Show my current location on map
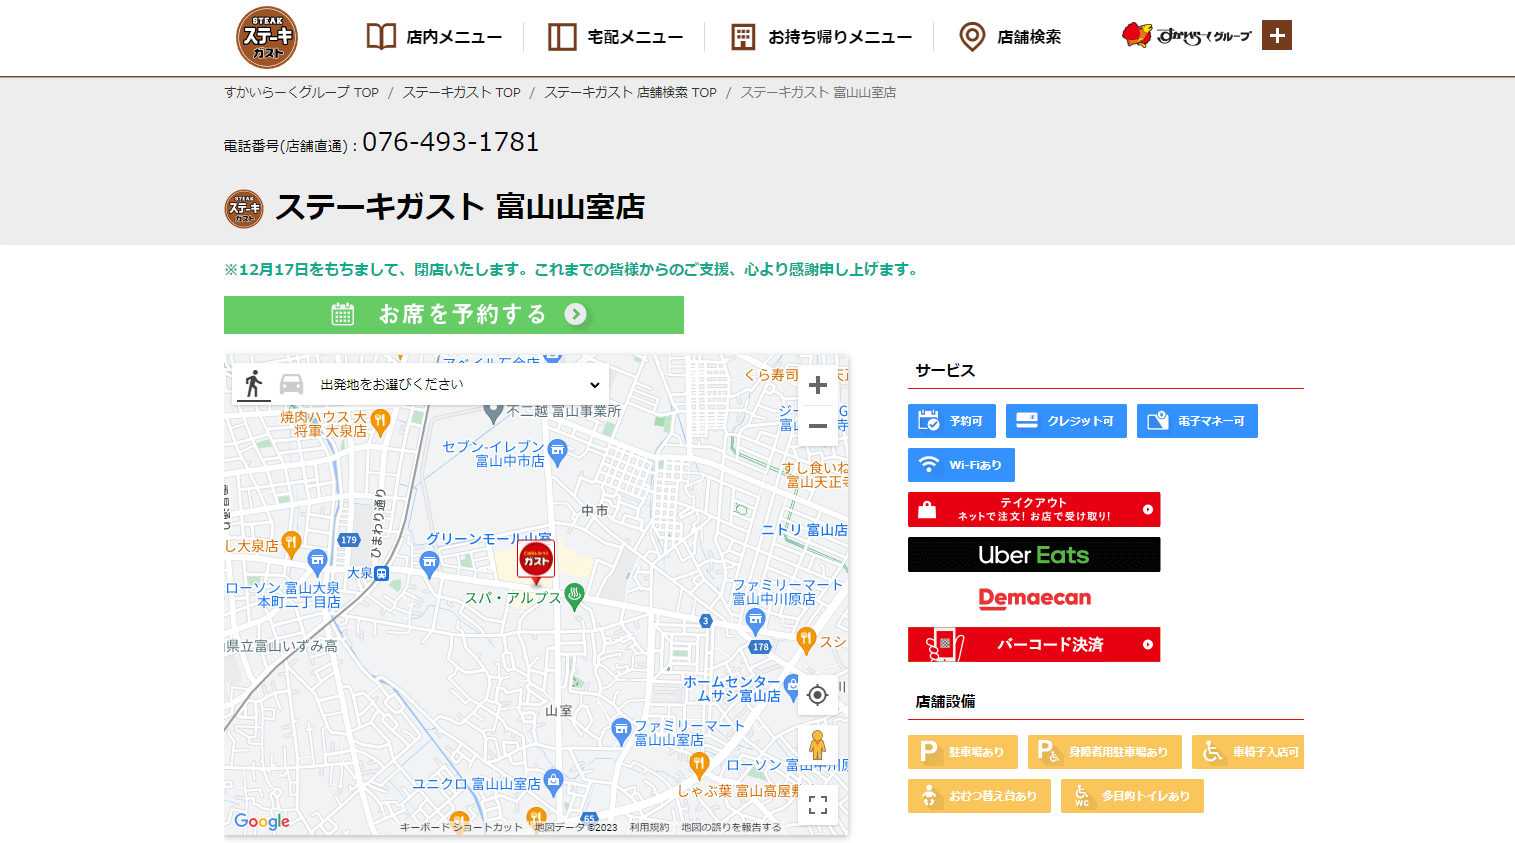This screenshot has width=1515, height=843. (817, 695)
